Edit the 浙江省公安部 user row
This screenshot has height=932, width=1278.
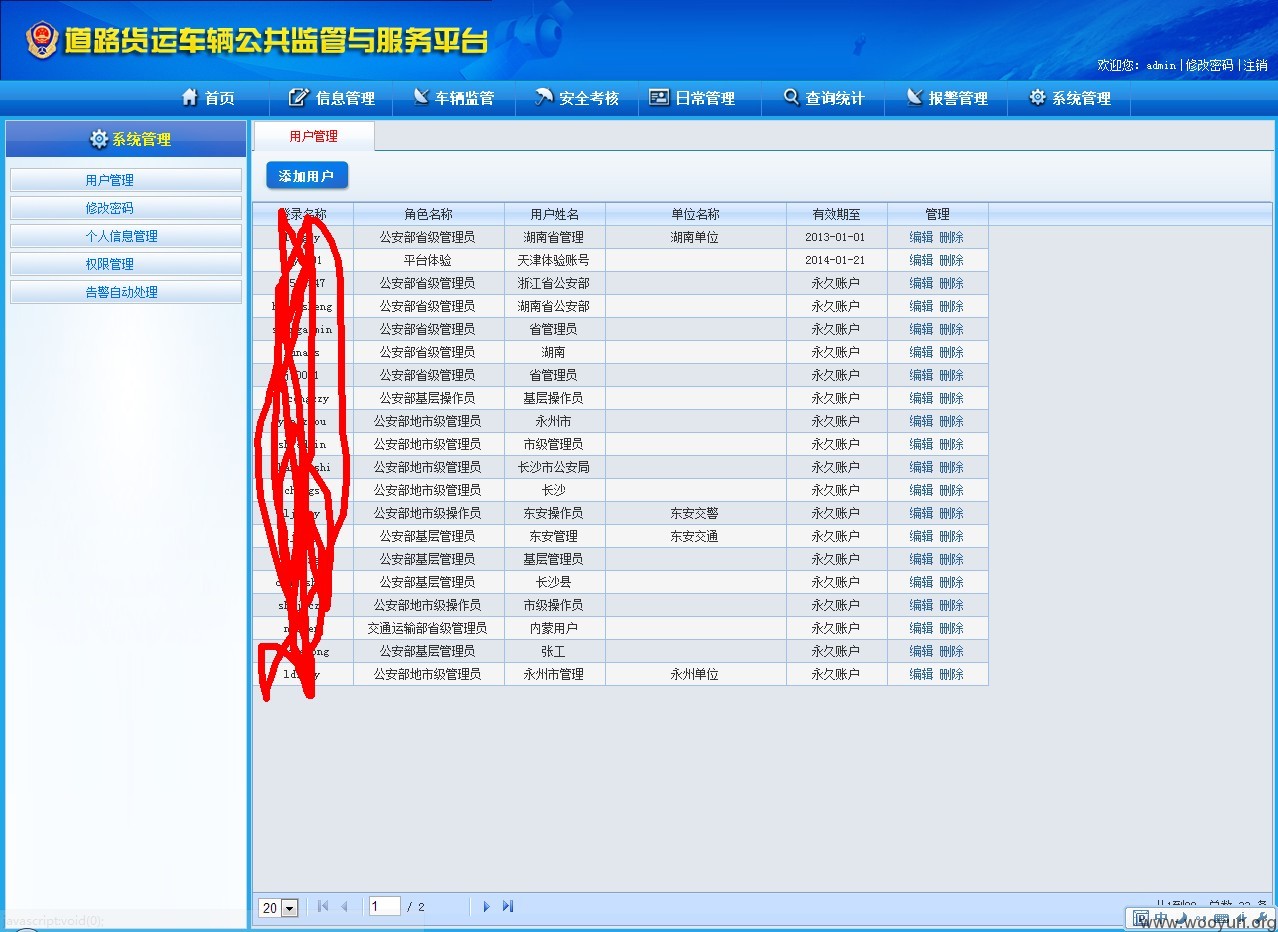pyautogui.click(x=921, y=283)
